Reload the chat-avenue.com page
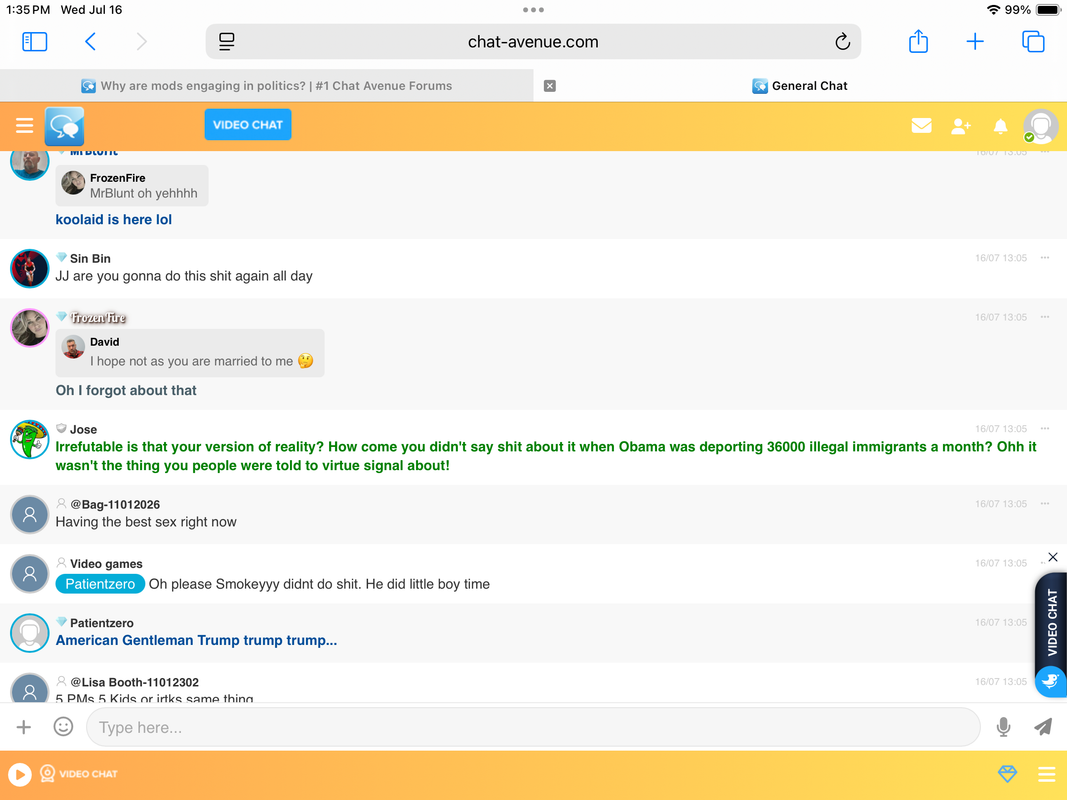The image size is (1067, 800). pyautogui.click(x=842, y=41)
